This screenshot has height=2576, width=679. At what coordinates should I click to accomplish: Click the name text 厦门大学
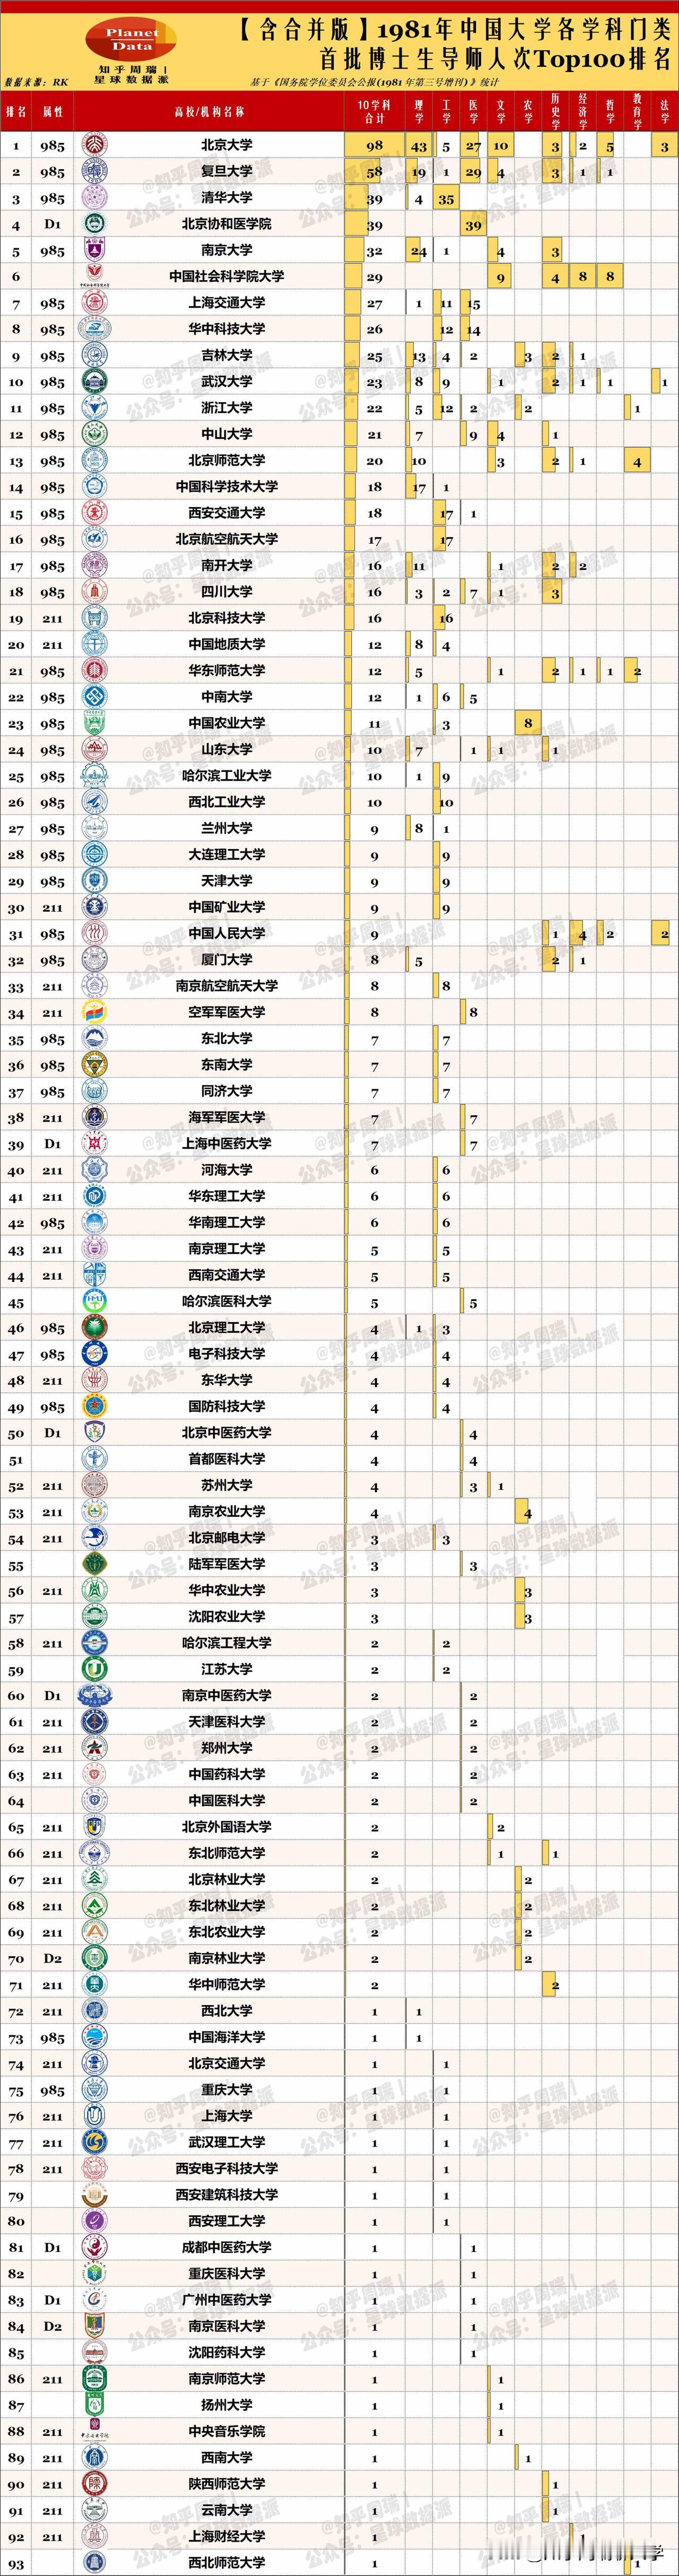[x=227, y=960]
